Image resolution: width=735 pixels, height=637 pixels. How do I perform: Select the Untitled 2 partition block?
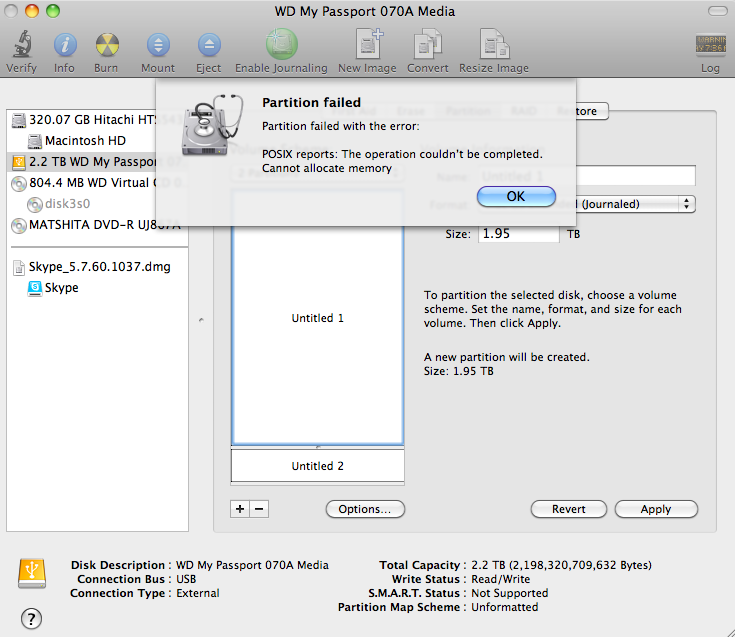click(317, 466)
